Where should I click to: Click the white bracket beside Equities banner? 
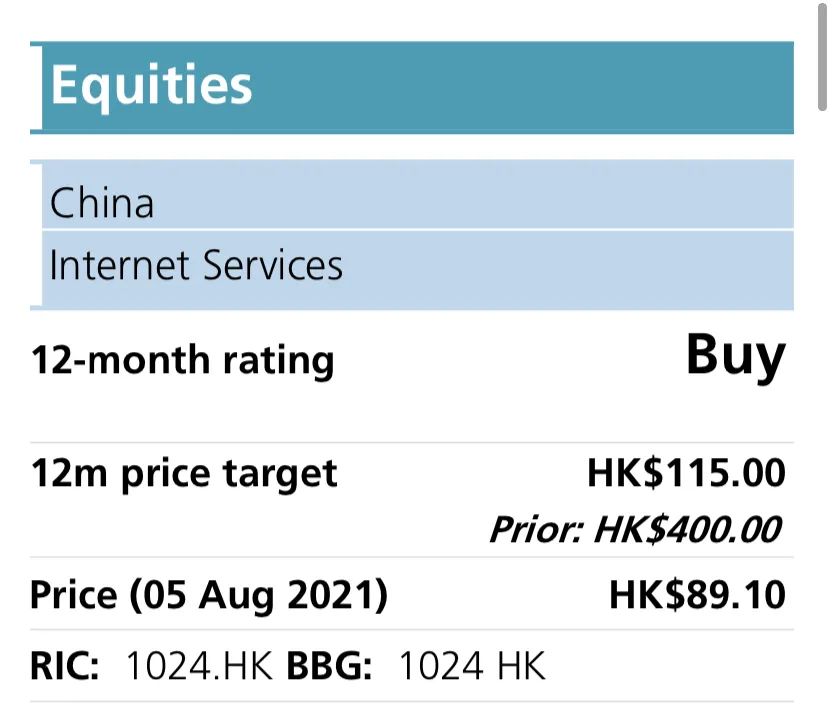(36, 88)
